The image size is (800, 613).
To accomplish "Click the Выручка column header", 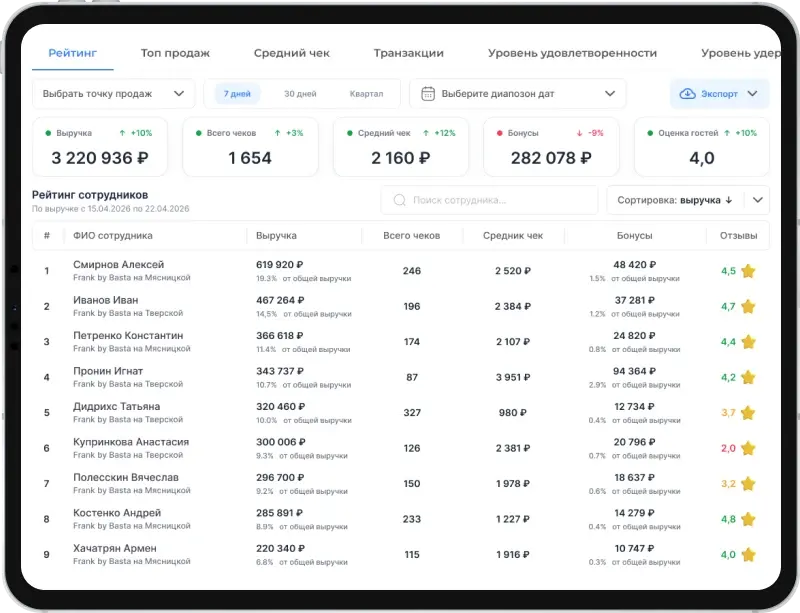I will (276, 236).
